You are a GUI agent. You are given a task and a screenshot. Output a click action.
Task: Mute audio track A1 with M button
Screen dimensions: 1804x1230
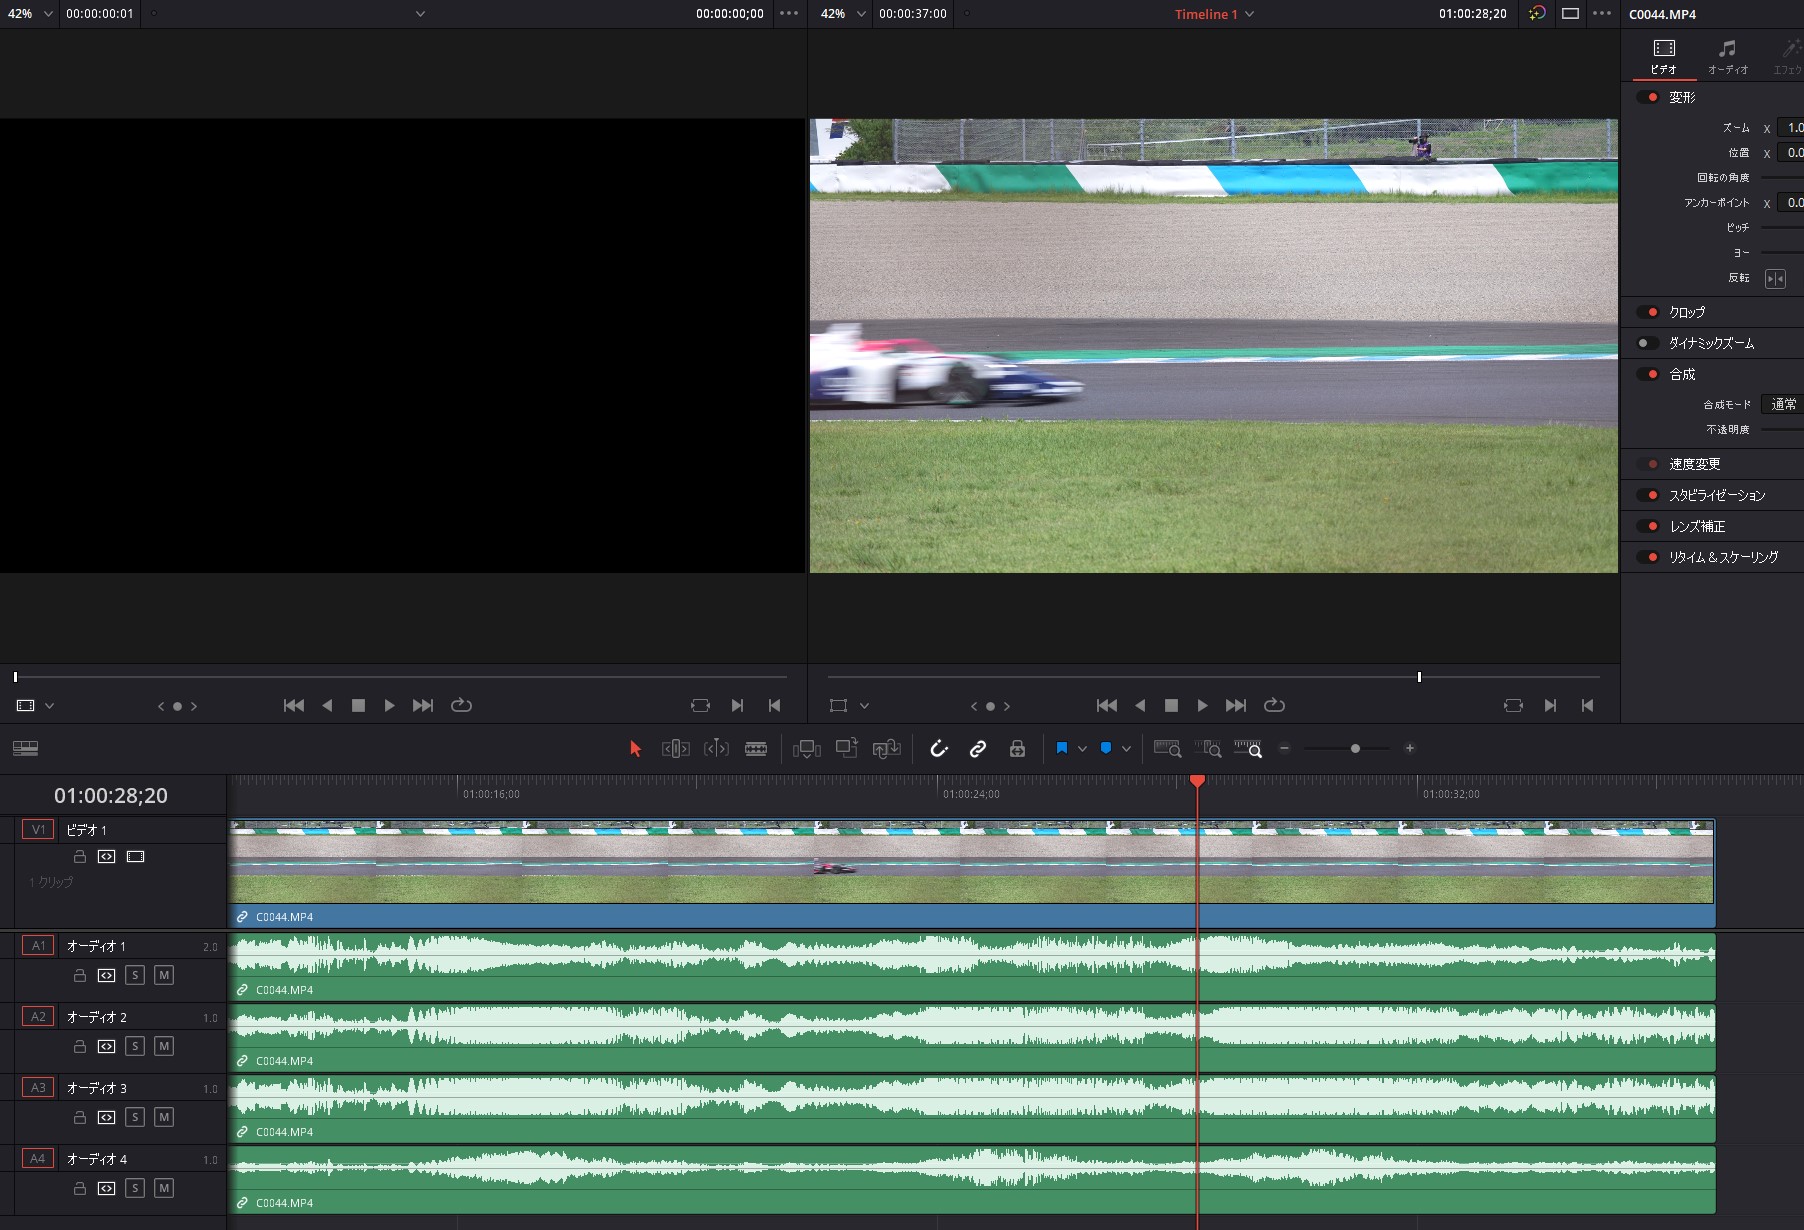(x=164, y=975)
